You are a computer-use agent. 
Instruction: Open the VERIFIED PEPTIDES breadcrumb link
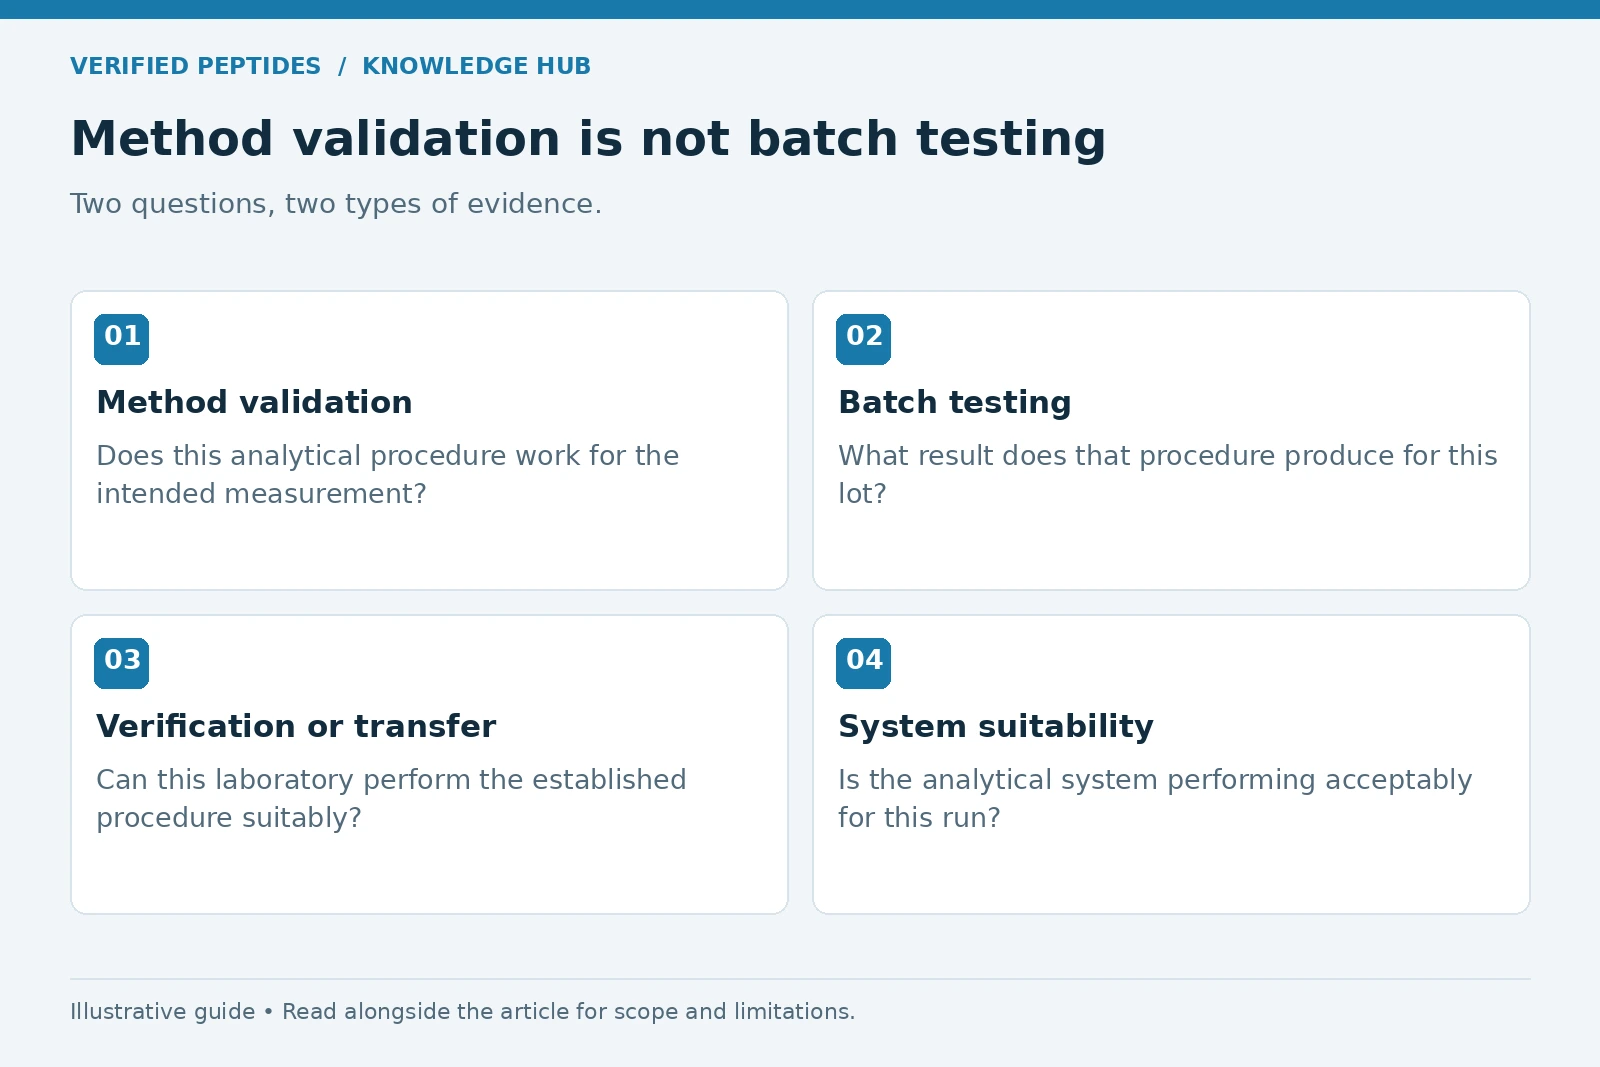click(195, 66)
